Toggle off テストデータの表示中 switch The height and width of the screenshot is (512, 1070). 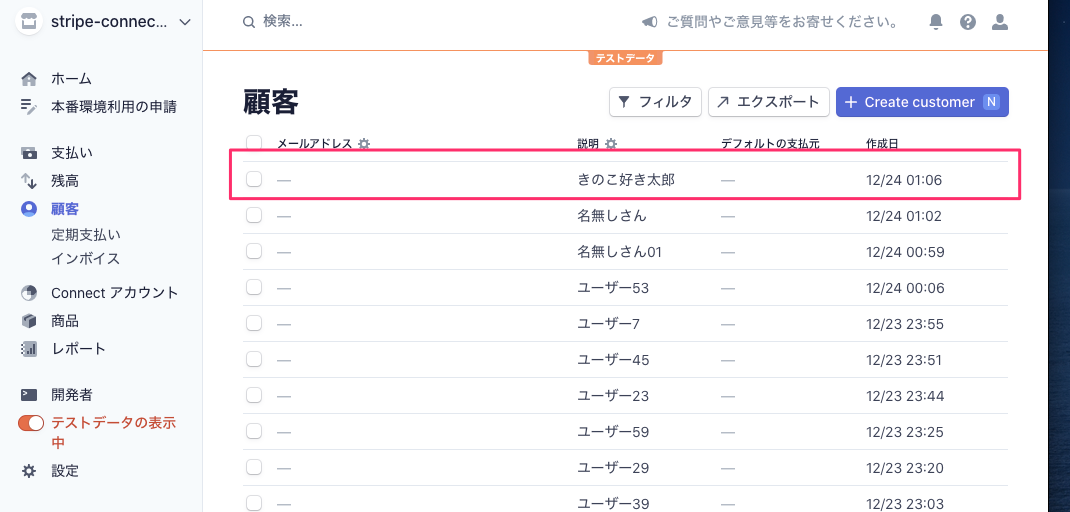tap(31, 423)
